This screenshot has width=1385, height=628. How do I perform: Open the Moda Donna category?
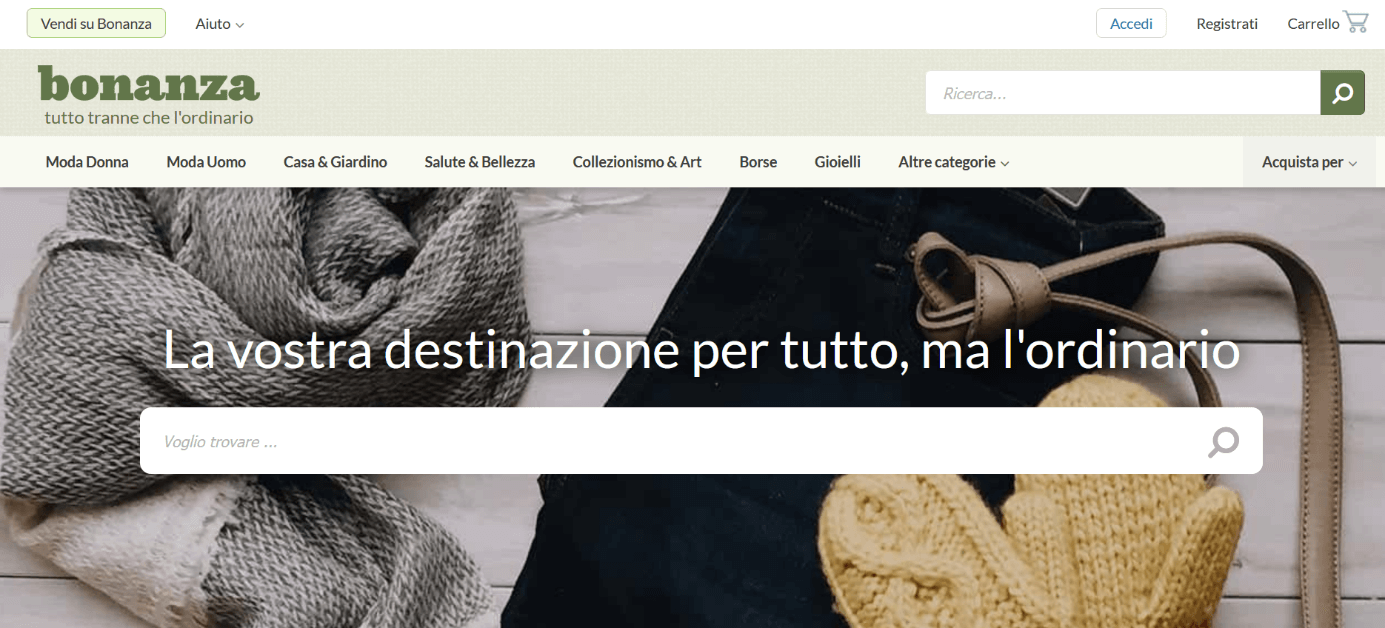pos(87,162)
